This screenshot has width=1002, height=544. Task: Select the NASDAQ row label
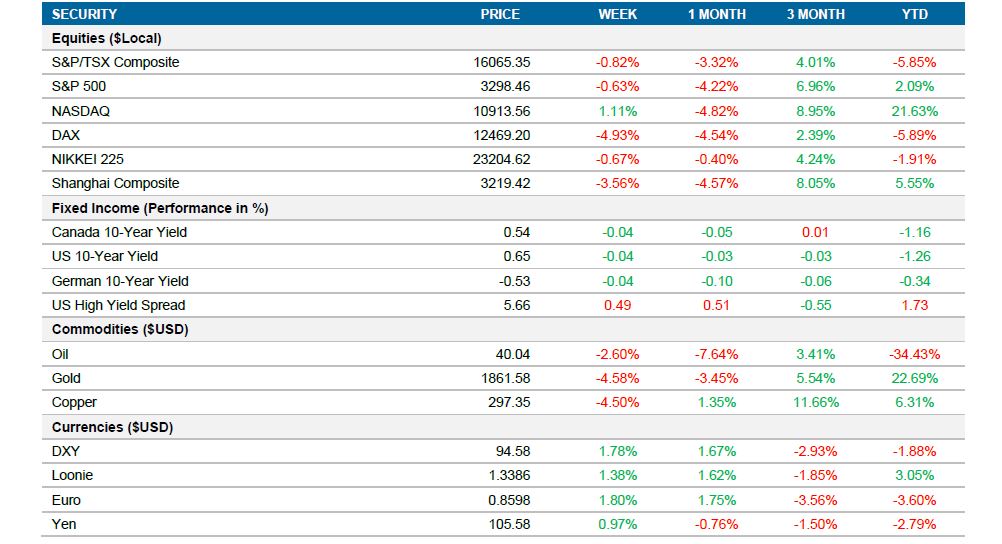coord(81,111)
